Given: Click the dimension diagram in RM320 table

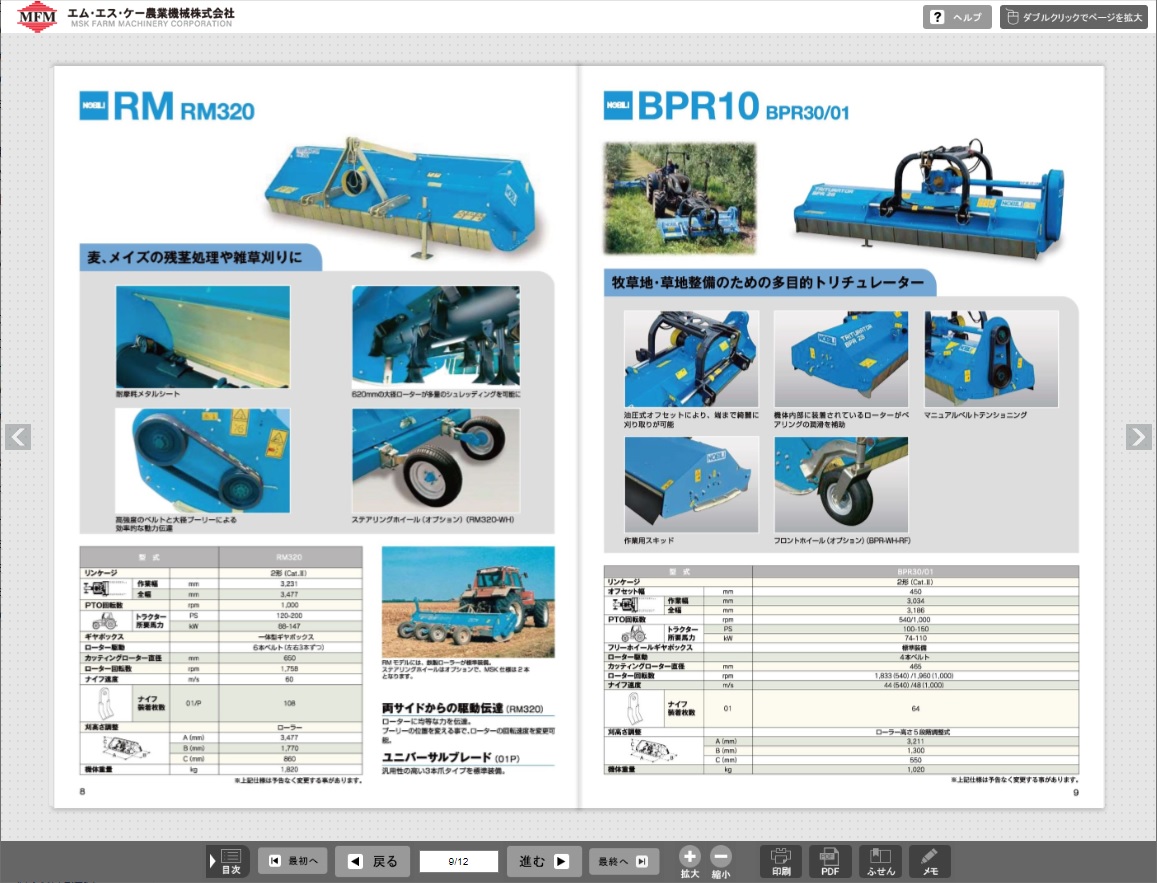Looking at the screenshot, I should click(125, 748).
